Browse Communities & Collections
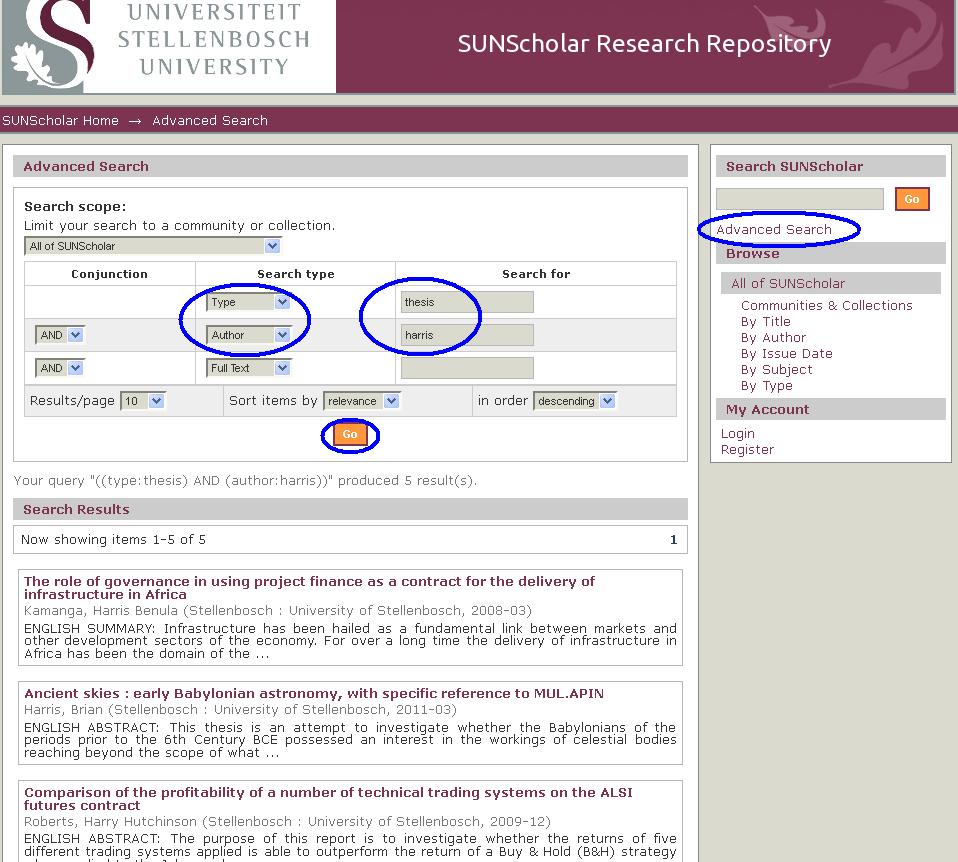 [827, 305]
